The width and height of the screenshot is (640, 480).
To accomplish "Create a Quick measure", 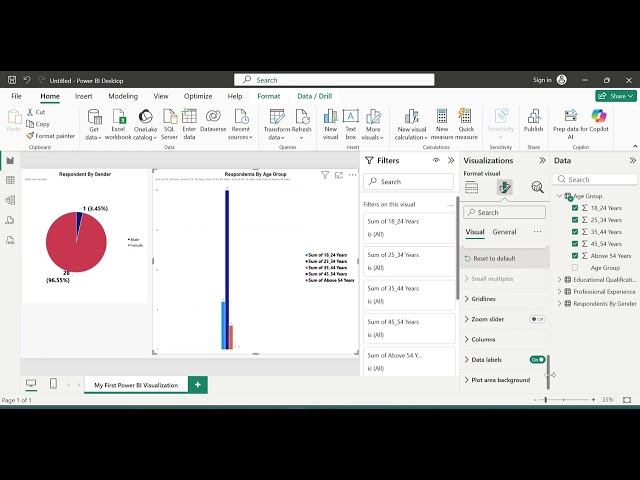I will coord(466,124).
